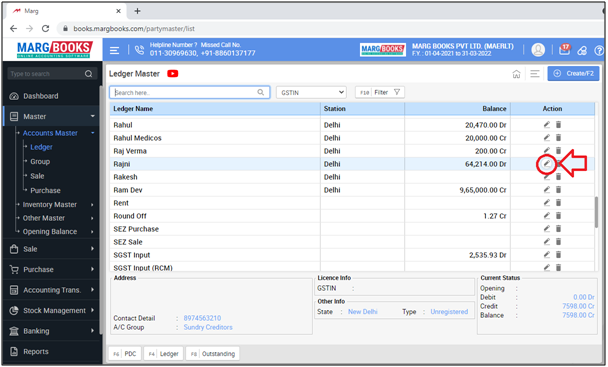Open the GSTIN dropdown
Viewport: 608px width, 367px height.
pos(312,92)
